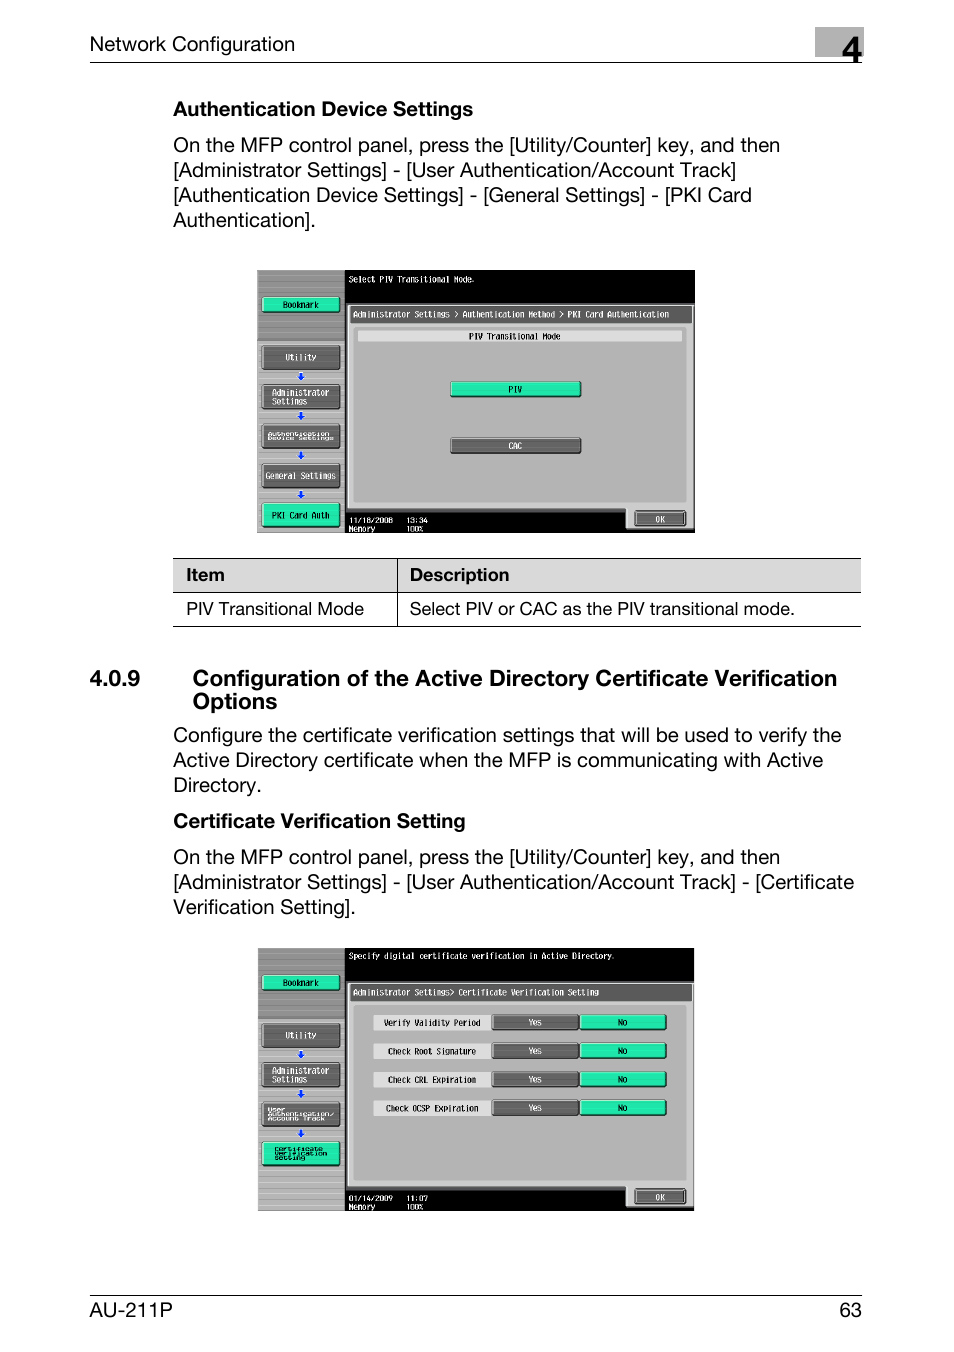Click the 'Specify digital certificate verification' instruction message
The height and width of the screenshot is (1352, 954).
(481, 957)
